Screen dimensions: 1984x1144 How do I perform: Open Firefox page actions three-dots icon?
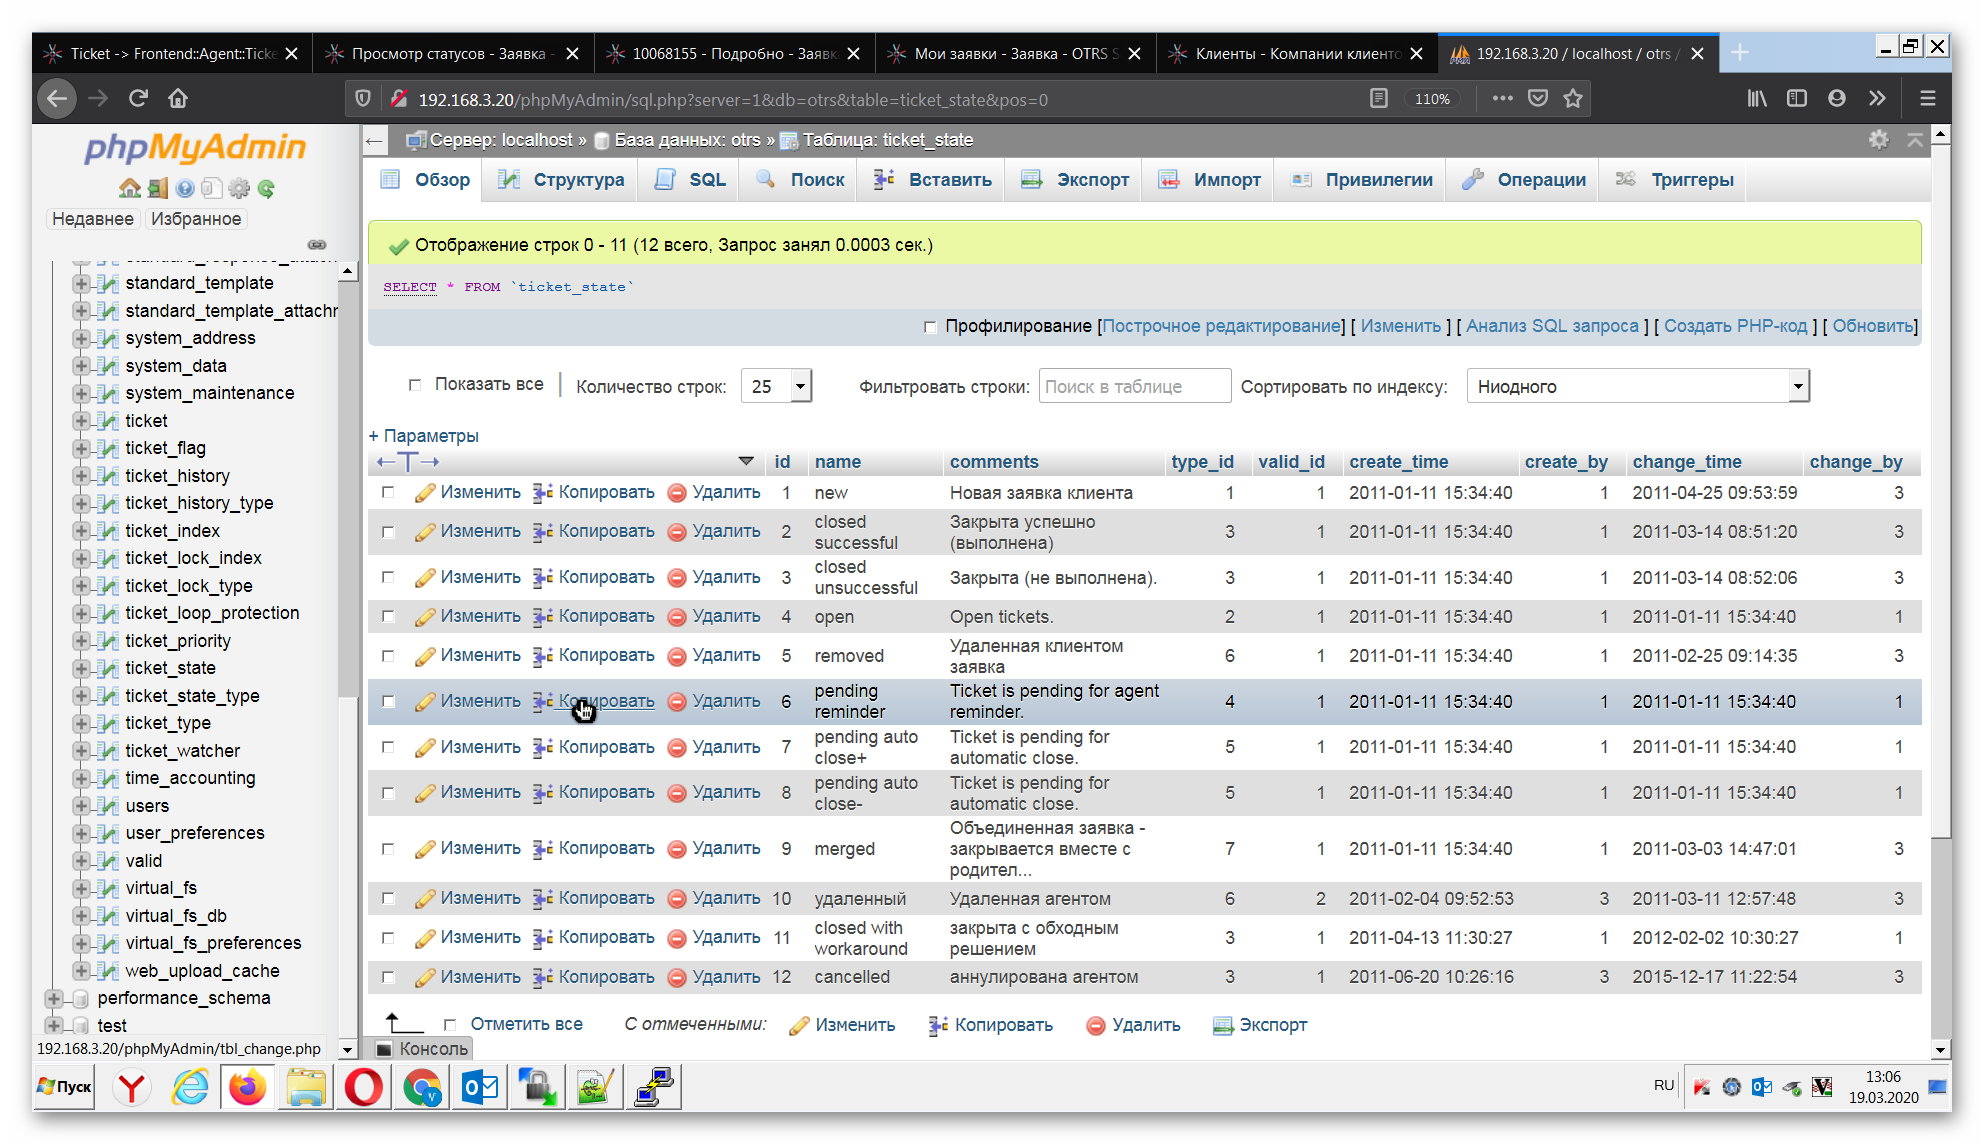1502,98
